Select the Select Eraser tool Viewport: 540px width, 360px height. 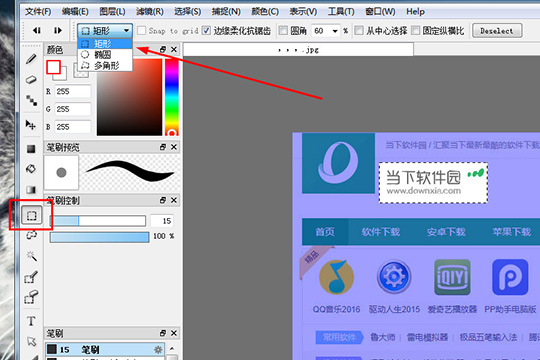pos(31,297)
